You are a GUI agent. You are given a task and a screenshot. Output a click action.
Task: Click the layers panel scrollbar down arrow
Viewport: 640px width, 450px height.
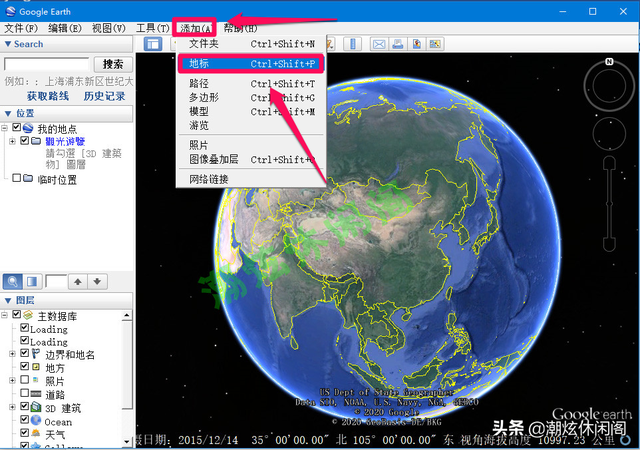click(x=127, y=441)
